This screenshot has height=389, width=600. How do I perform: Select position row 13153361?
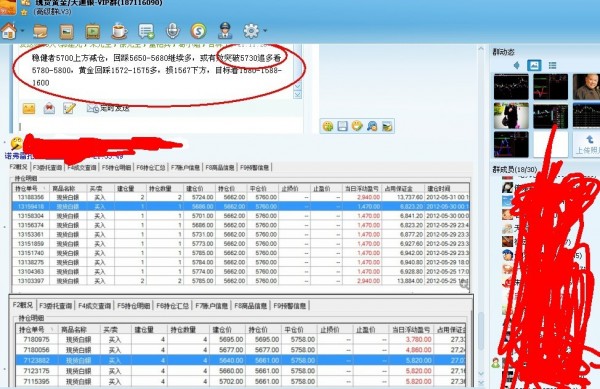(x=241, y=234)
